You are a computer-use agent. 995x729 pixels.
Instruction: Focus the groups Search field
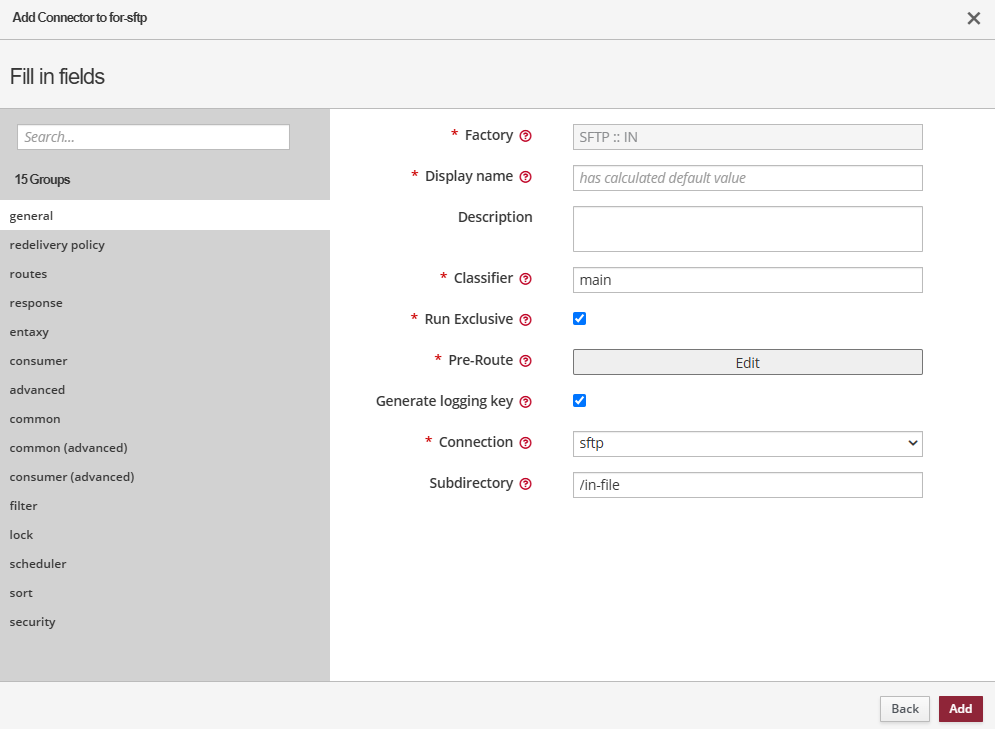(x=153, y=137)
